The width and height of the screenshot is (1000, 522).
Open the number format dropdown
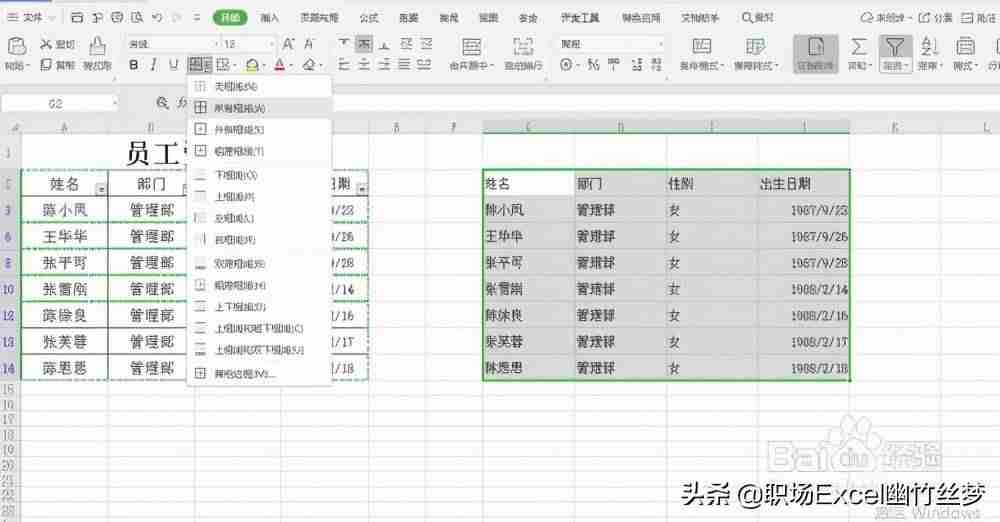click(x=661, y=44)
